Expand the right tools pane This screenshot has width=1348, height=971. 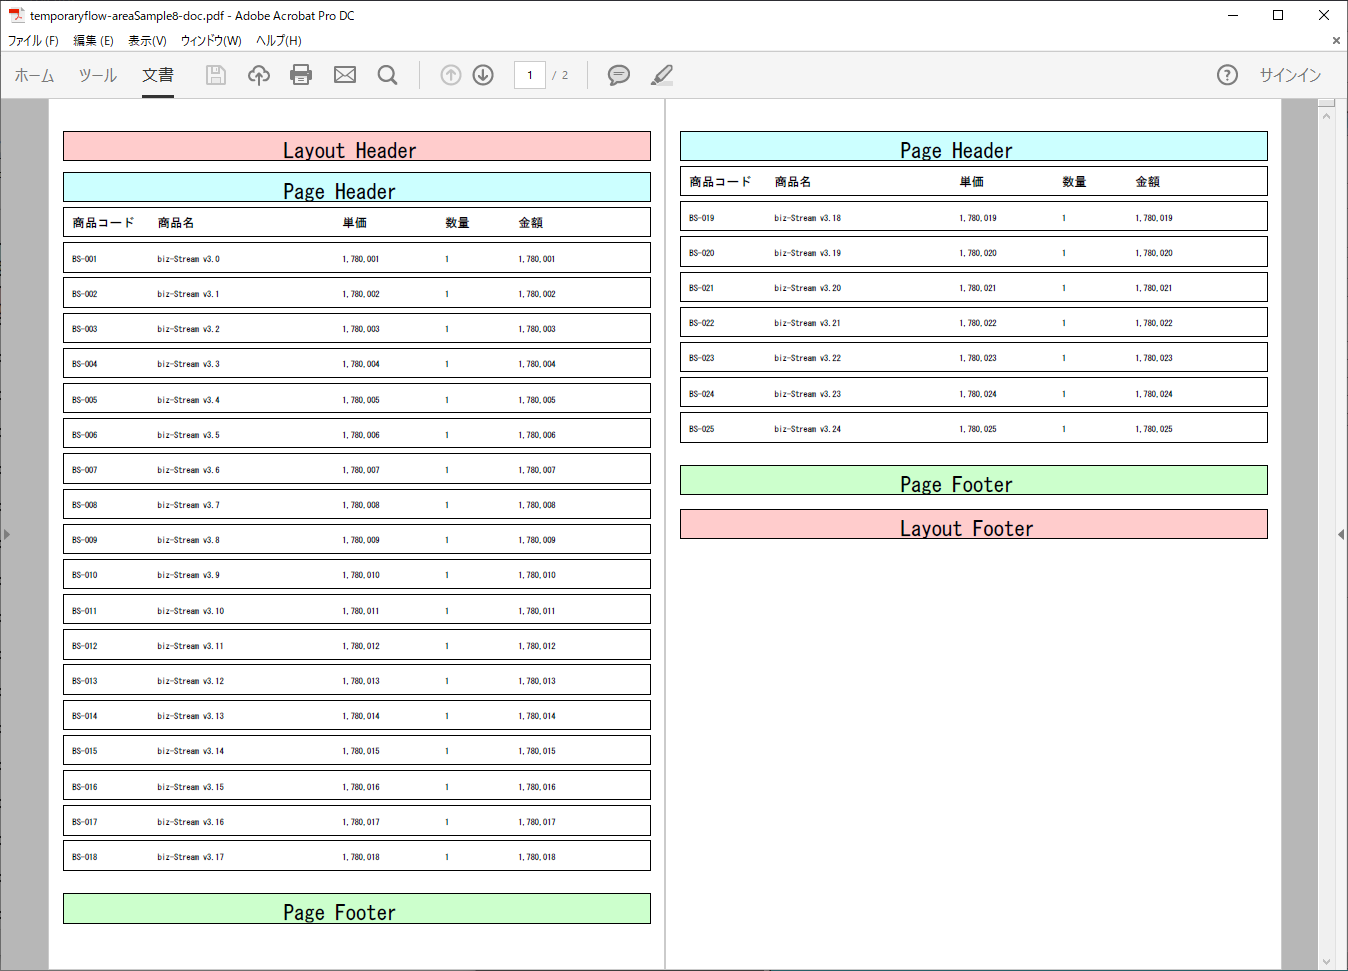pos(1341,535)
